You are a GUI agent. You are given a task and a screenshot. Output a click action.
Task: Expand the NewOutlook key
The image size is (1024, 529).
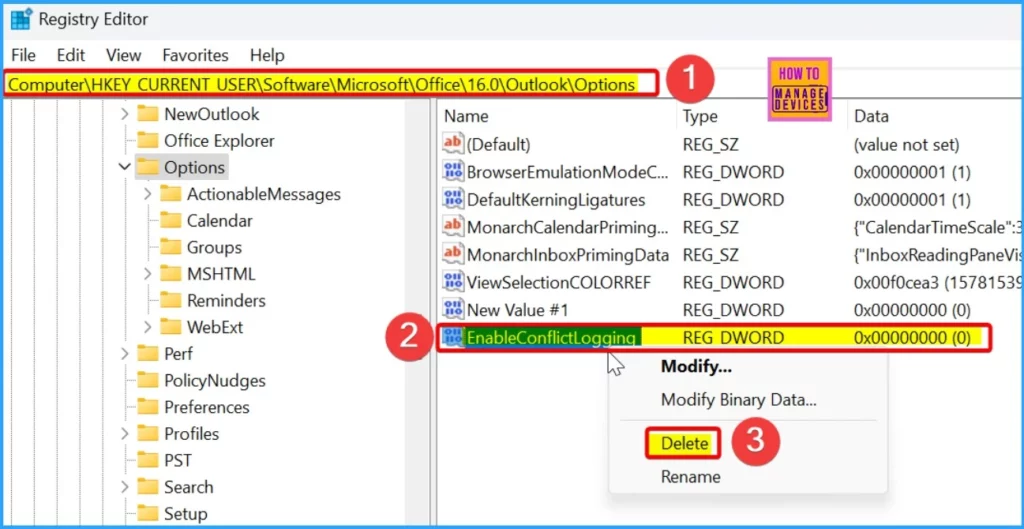pyautogui.click(x=125, y=114)
